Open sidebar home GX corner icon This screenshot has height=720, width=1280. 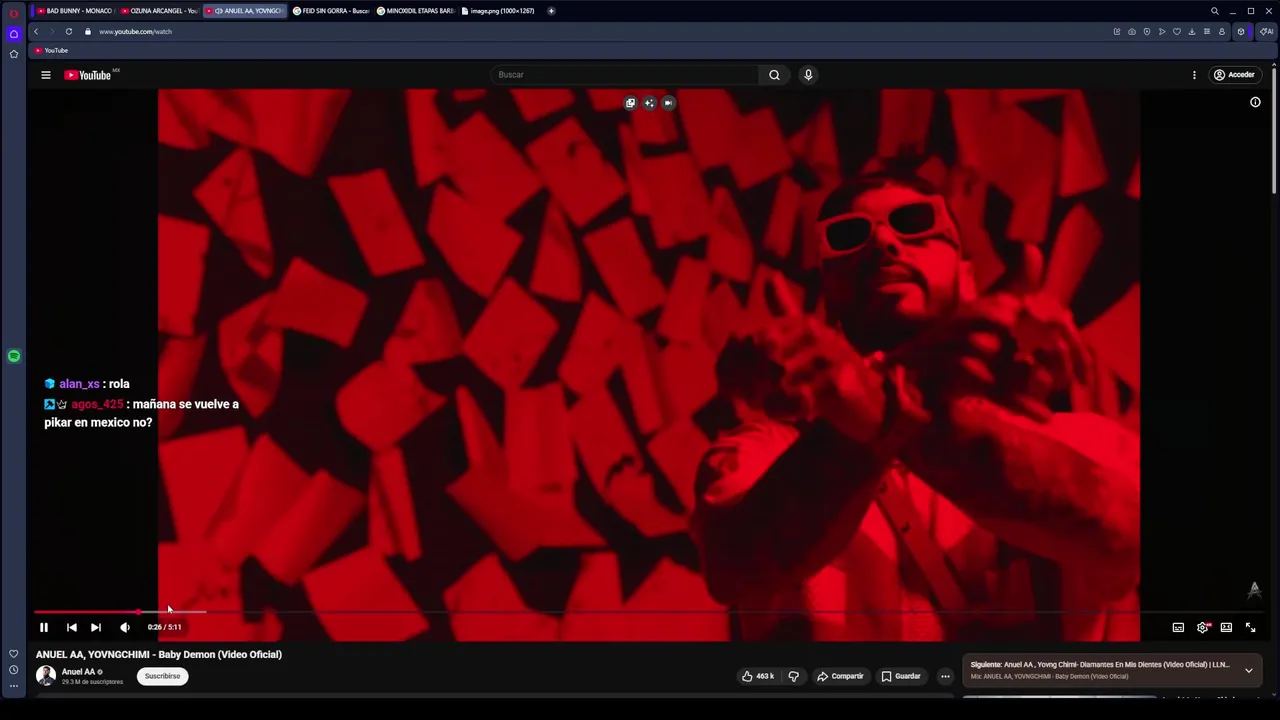click(x=14, y=33)
